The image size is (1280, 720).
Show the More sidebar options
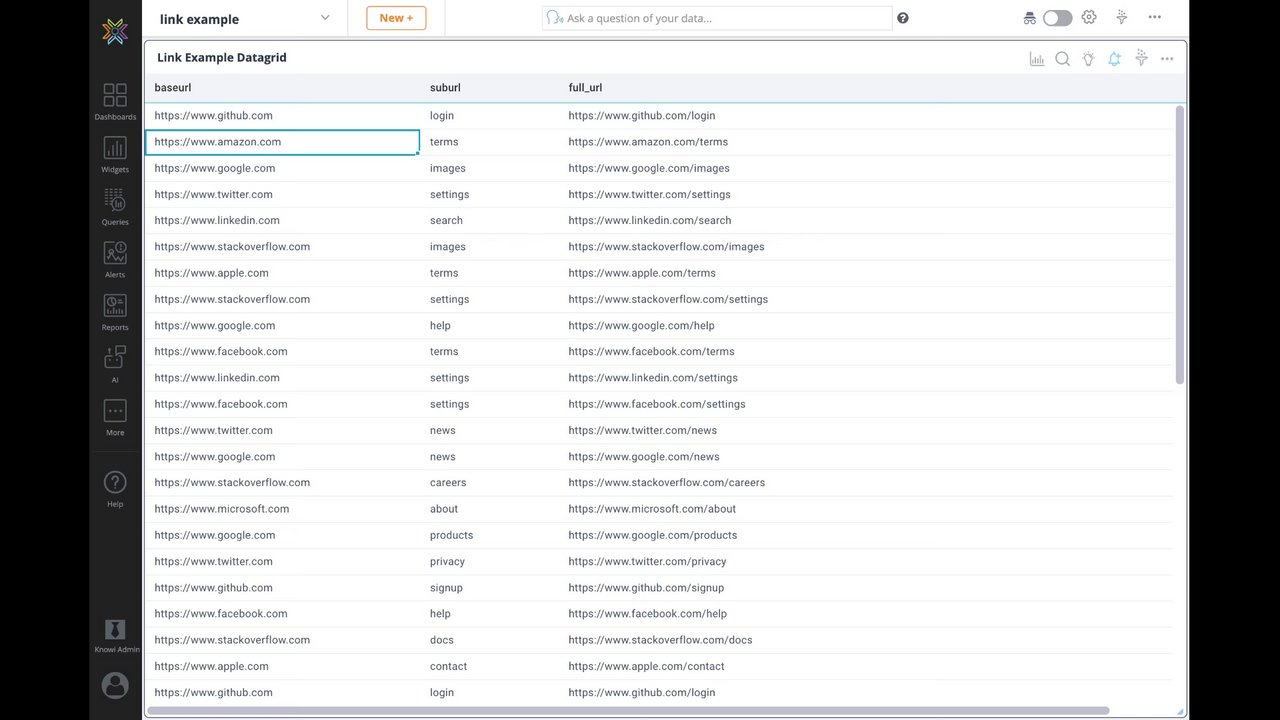tap(115, 418)
